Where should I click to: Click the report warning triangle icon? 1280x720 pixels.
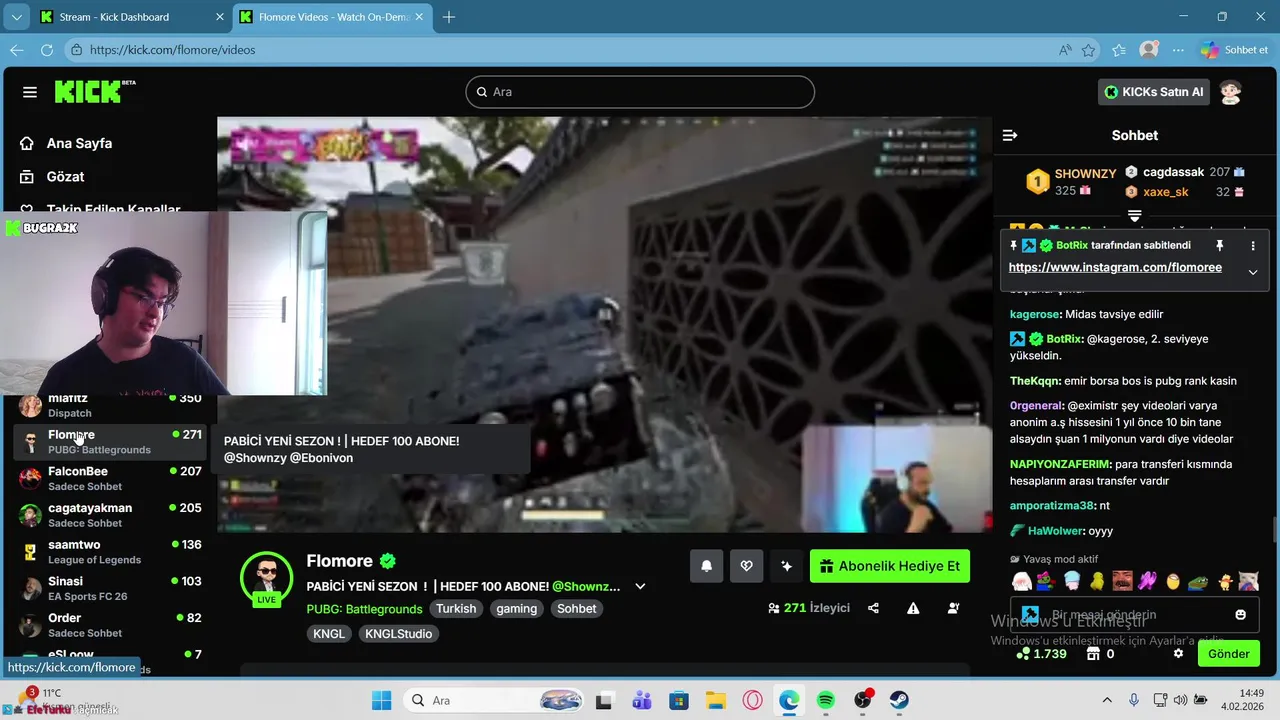[x=913, y=608]
